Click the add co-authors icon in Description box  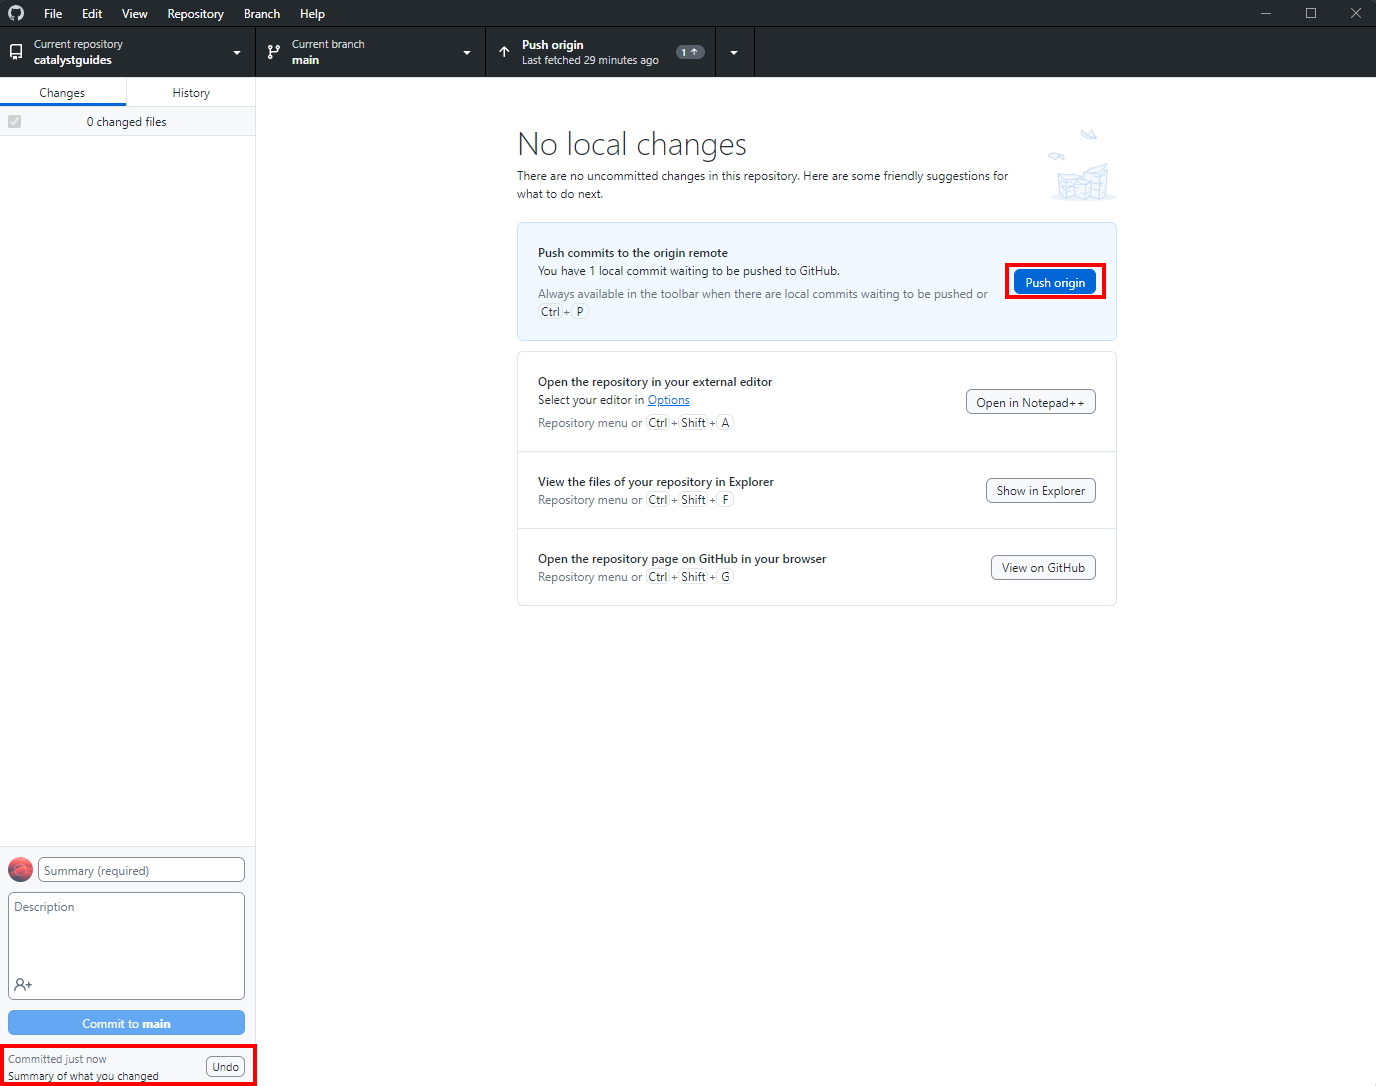point(23,984)
